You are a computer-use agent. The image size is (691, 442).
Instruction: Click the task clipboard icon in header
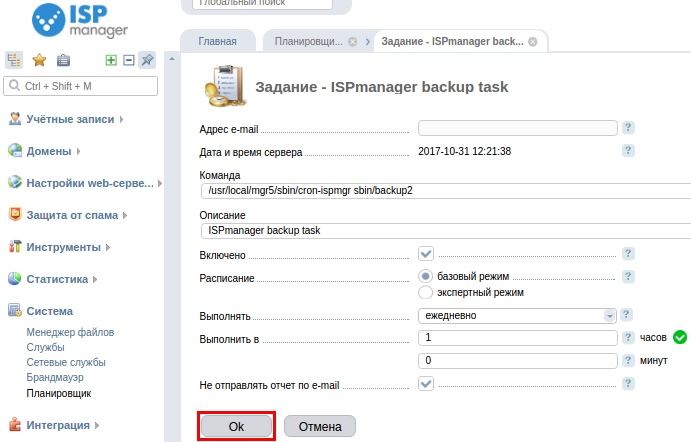click(x=225, y=86)
